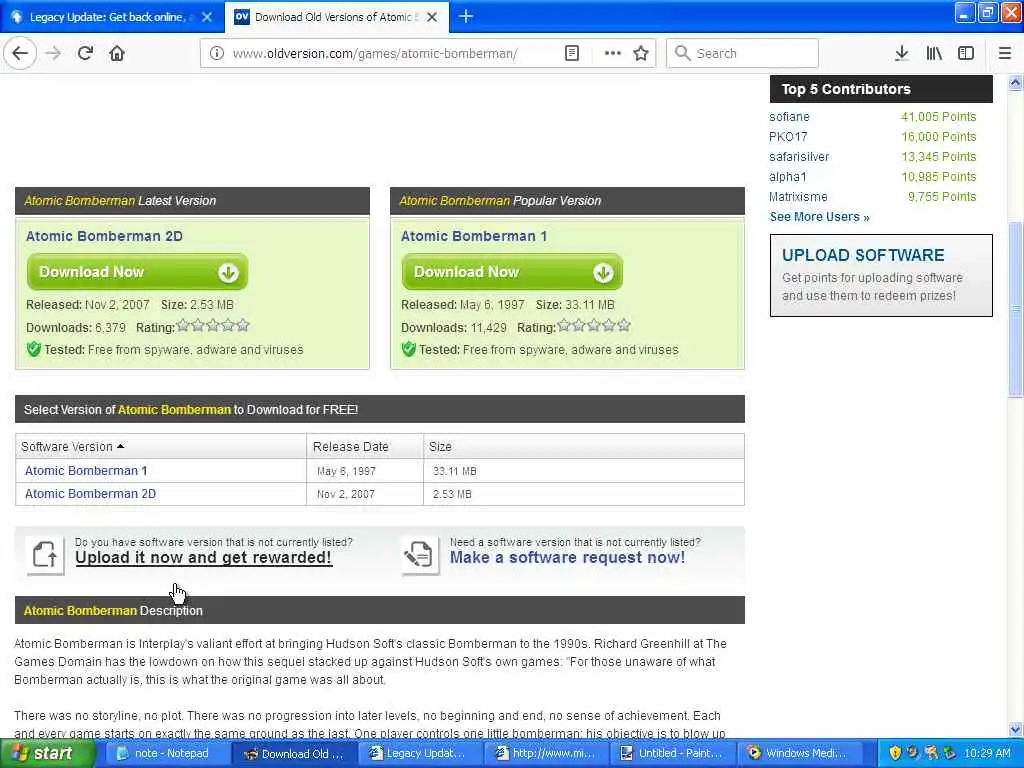Click Make a software request now

pos(567,558)
